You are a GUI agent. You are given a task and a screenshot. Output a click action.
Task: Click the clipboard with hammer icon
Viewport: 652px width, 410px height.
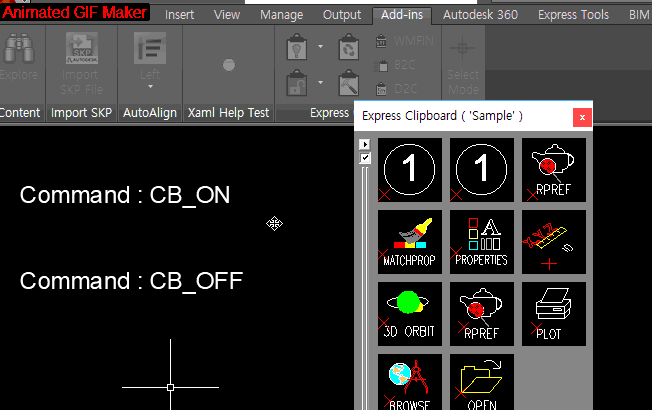point(348,82)
